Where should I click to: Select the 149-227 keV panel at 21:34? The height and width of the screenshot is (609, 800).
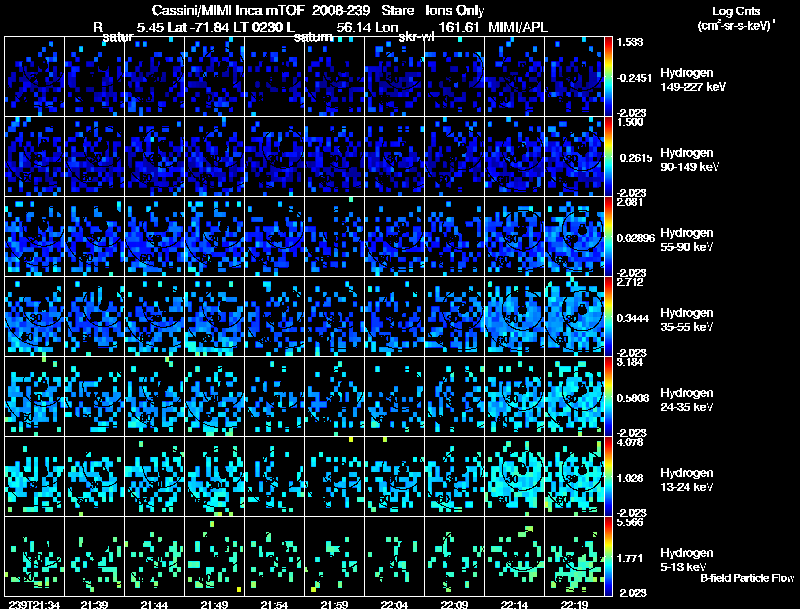coord(35,77)
